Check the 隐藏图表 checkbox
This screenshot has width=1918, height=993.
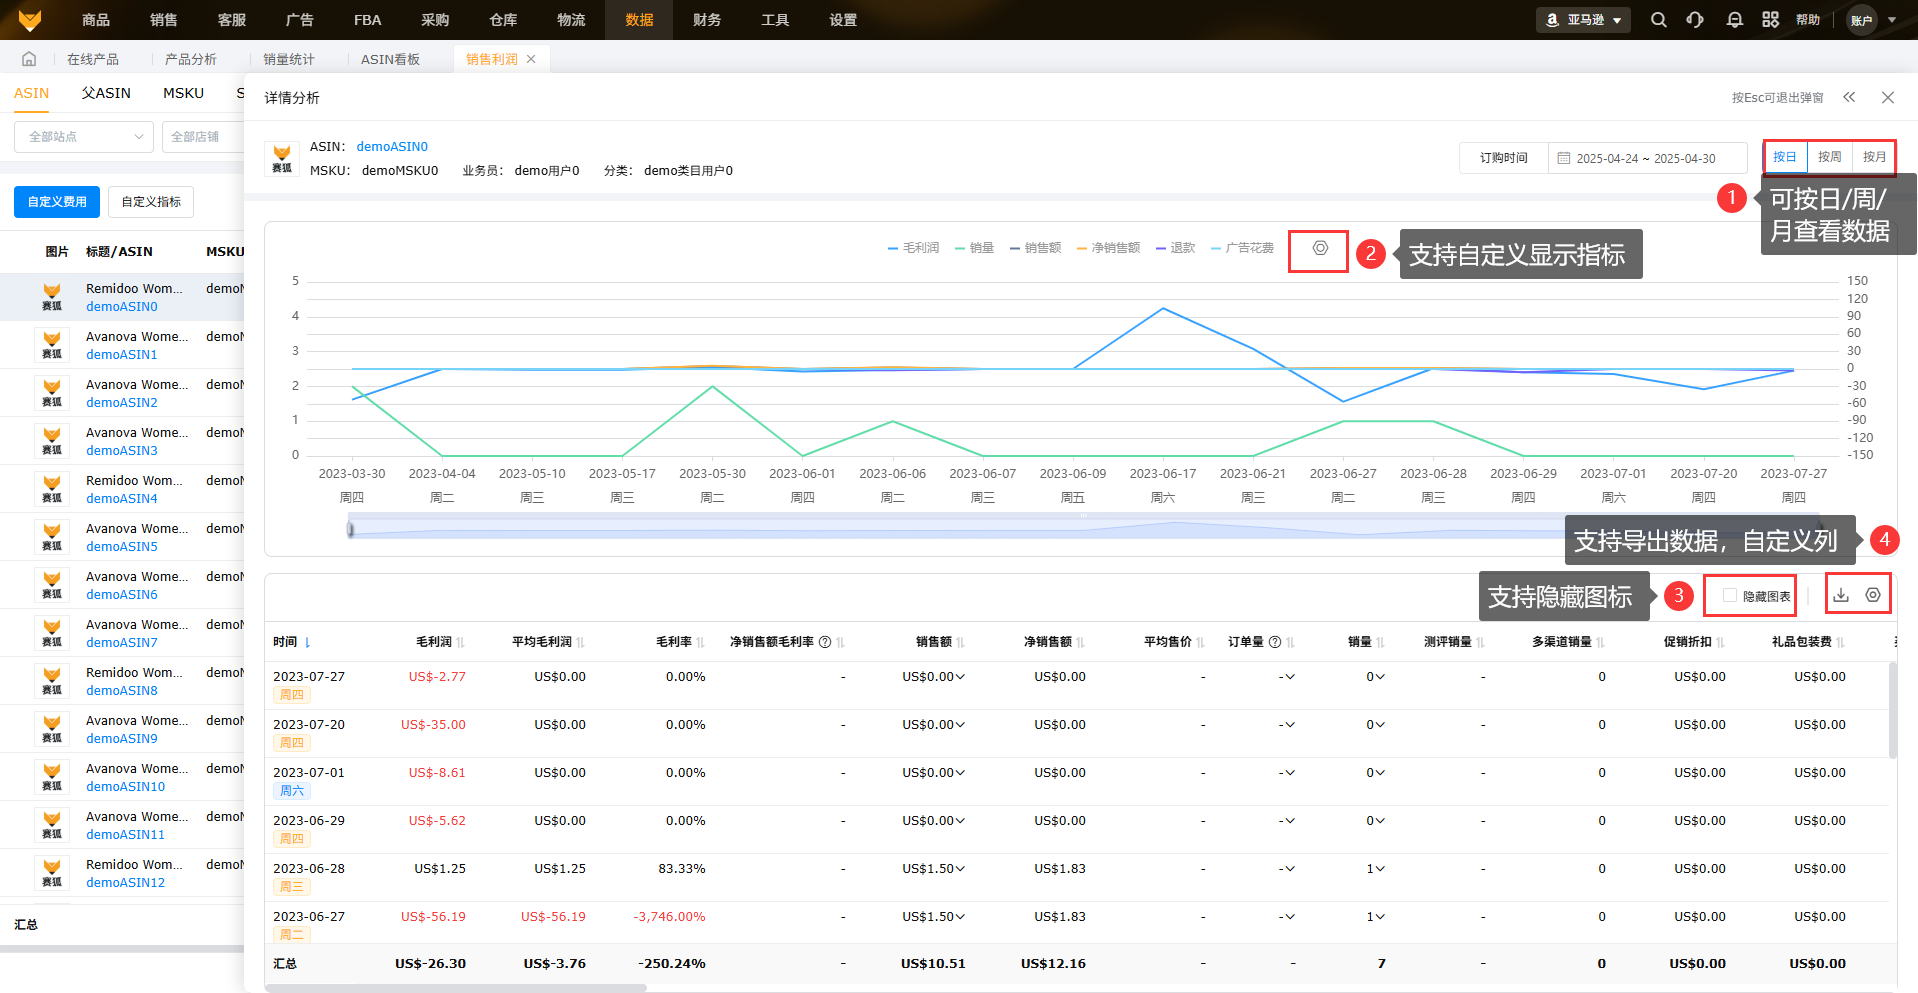(x=1730, y=596)
